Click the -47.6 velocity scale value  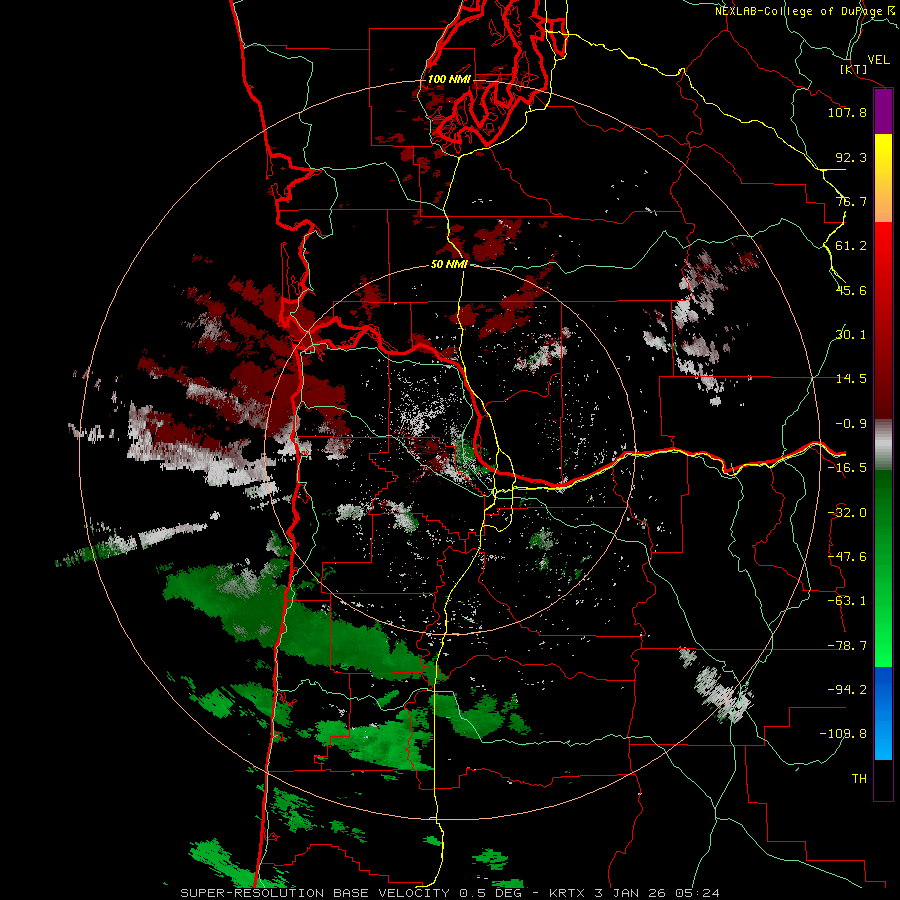tap(847, 557)
